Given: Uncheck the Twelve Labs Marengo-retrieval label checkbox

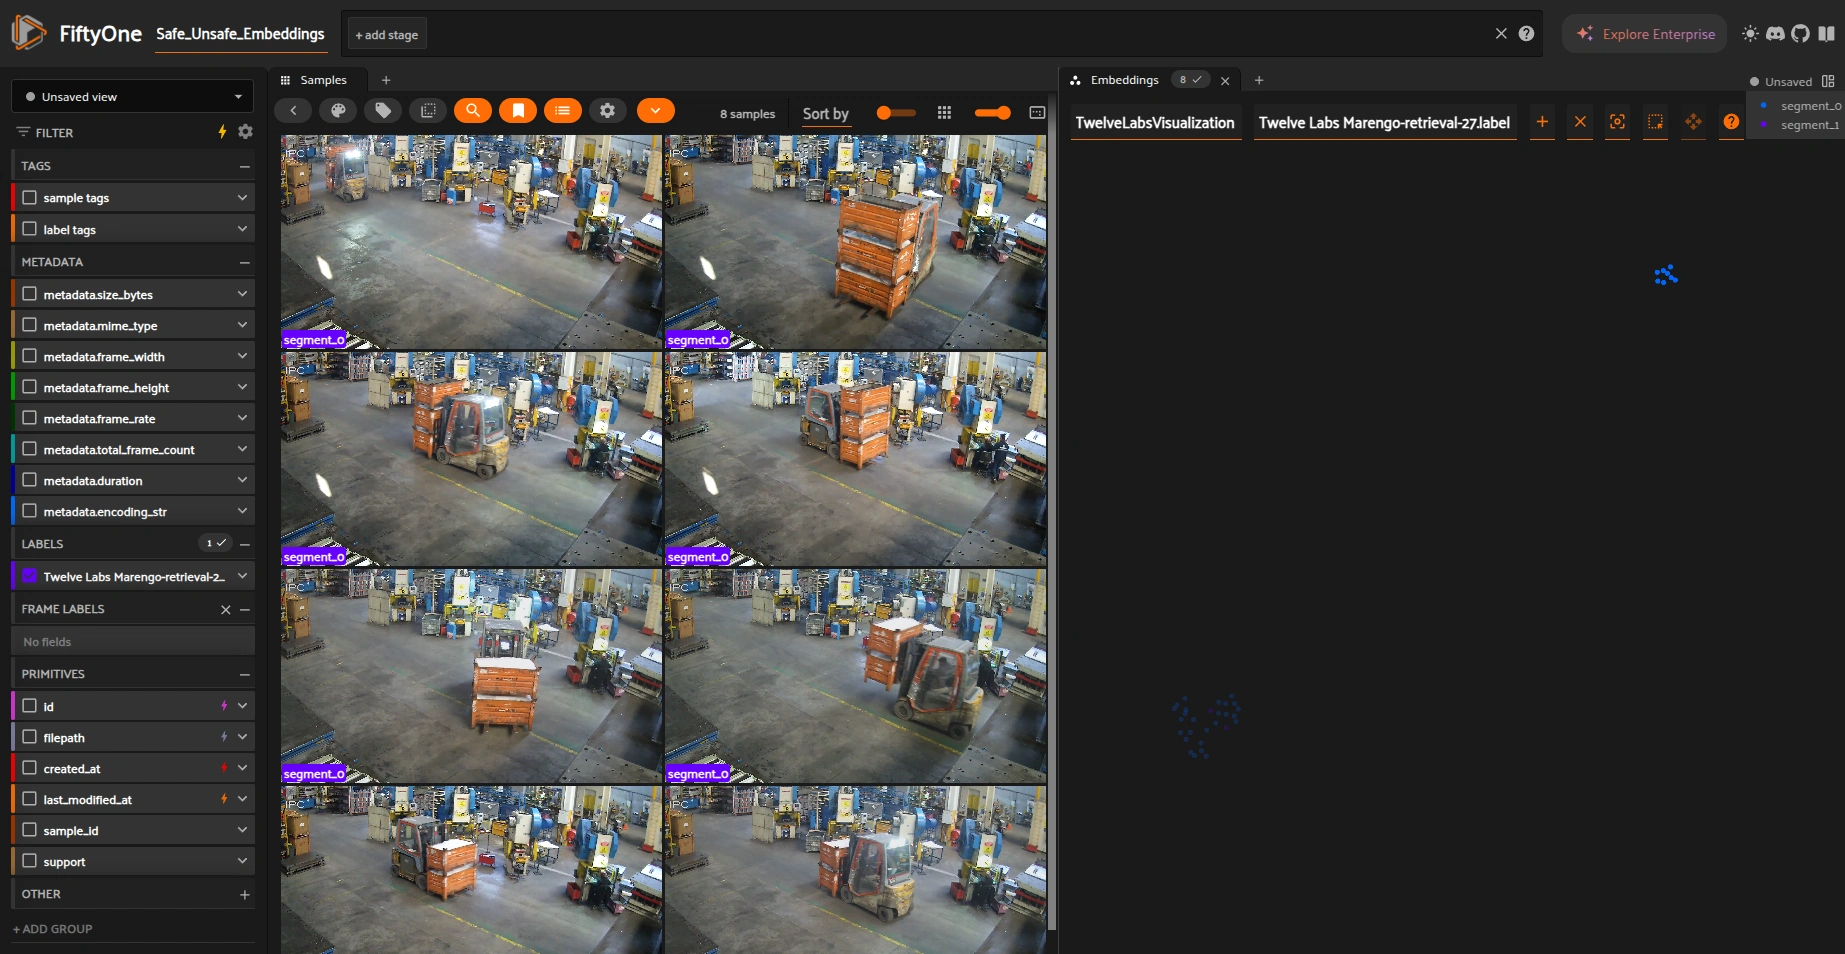Looking at the screenshot, I should click(x=30, y=576).
